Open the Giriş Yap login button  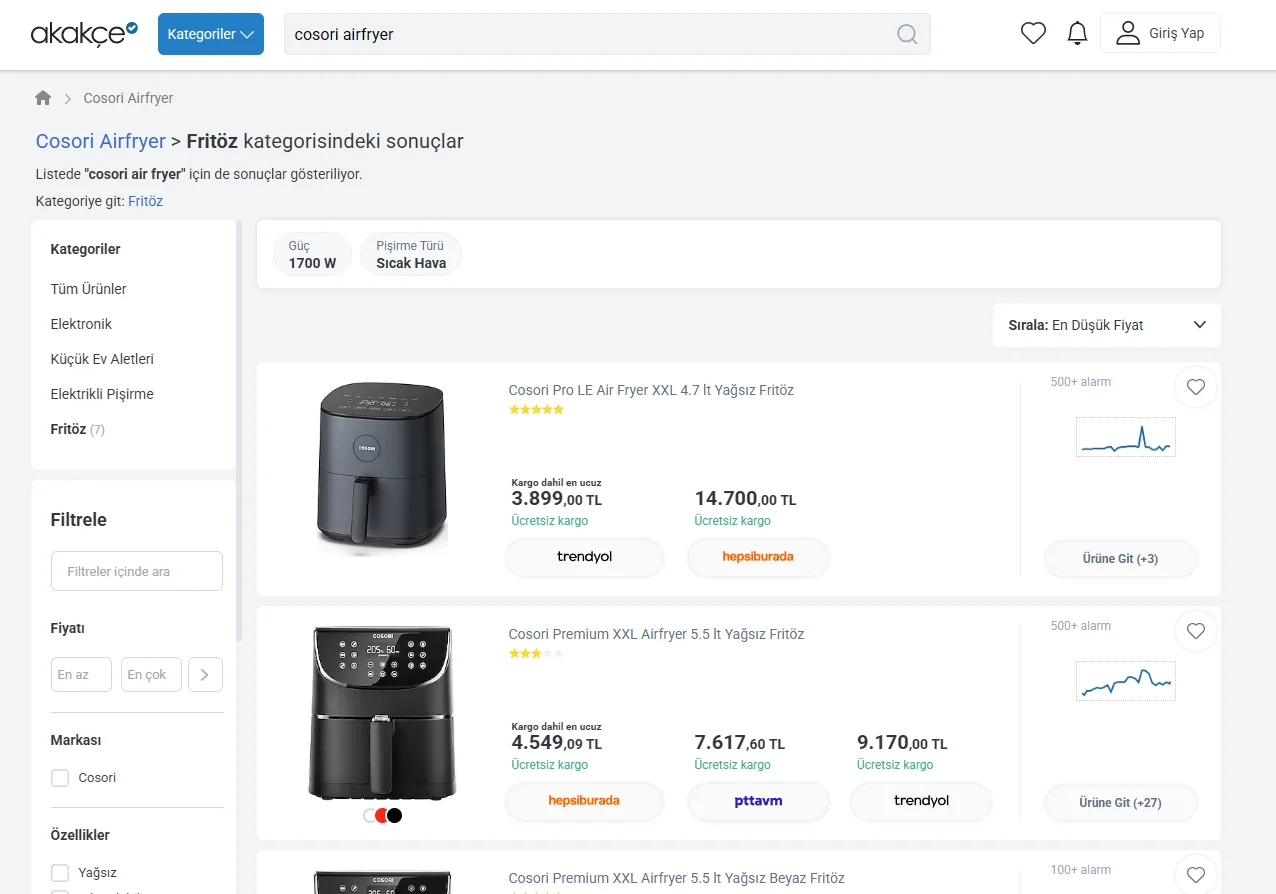[x=1160, y=33]
